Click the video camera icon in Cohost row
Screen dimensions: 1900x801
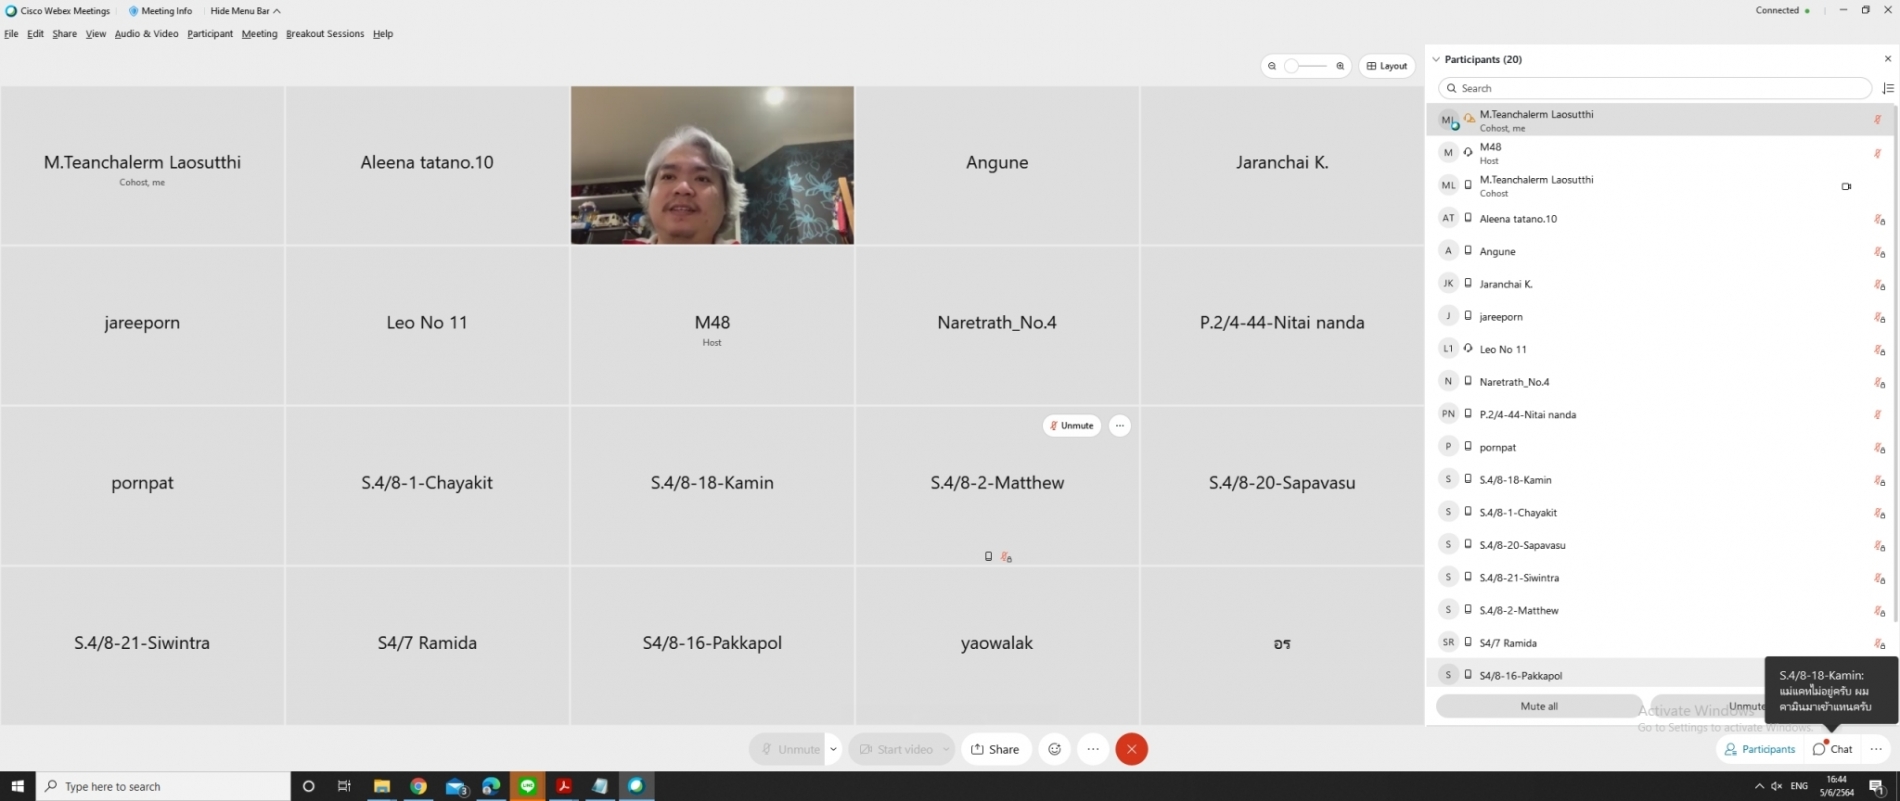[1846, 186]
